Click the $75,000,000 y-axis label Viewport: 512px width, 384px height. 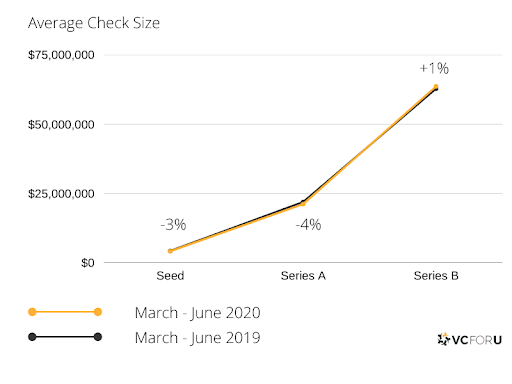61,55
